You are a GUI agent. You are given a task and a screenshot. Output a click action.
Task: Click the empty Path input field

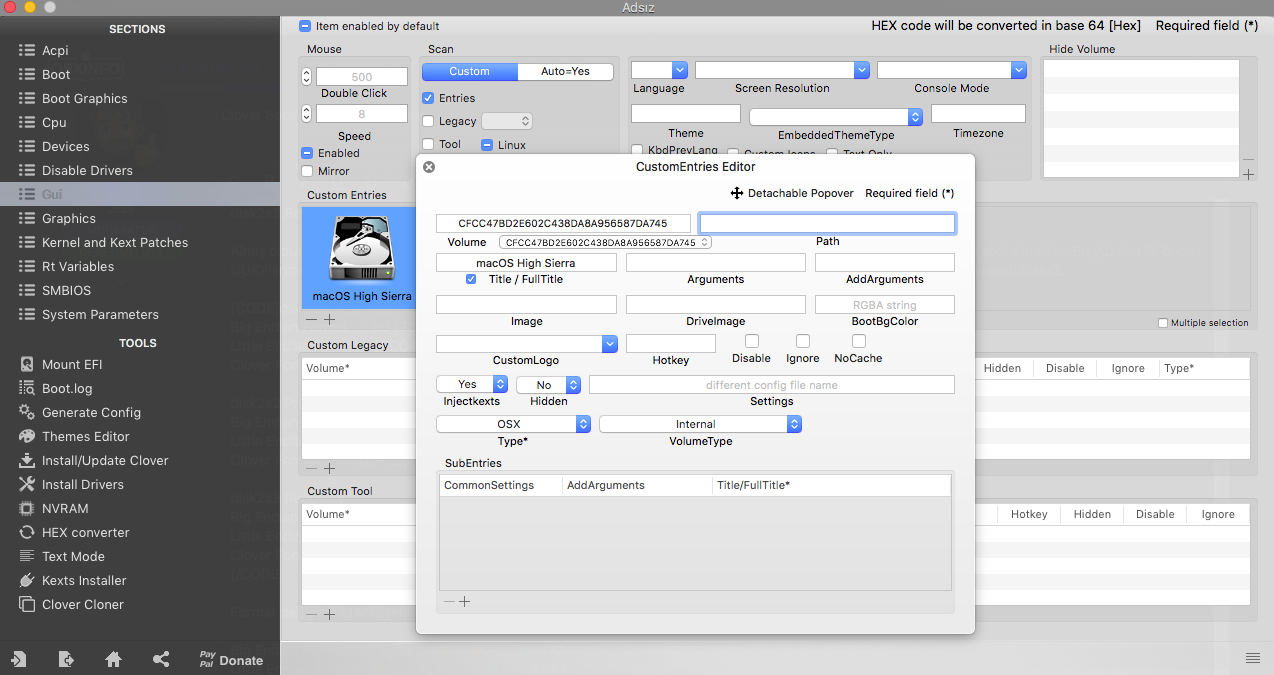point(827,223)
